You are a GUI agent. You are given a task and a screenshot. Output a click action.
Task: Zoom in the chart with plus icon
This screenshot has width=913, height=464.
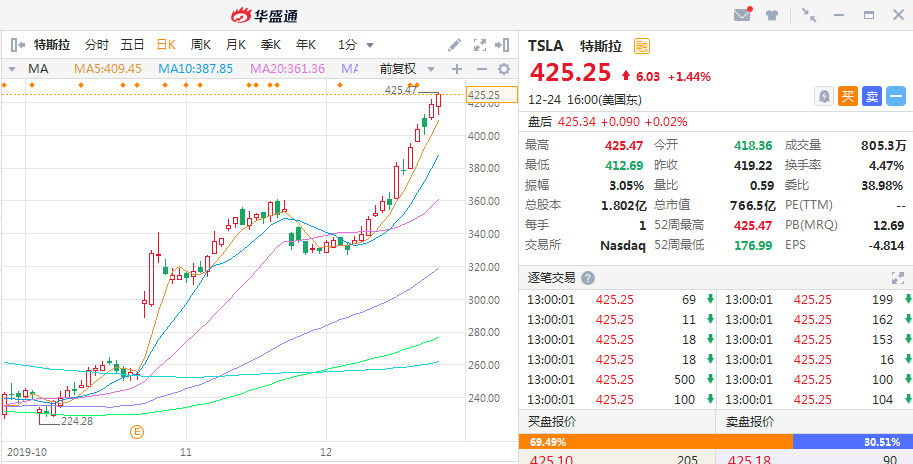click(457, 69)
